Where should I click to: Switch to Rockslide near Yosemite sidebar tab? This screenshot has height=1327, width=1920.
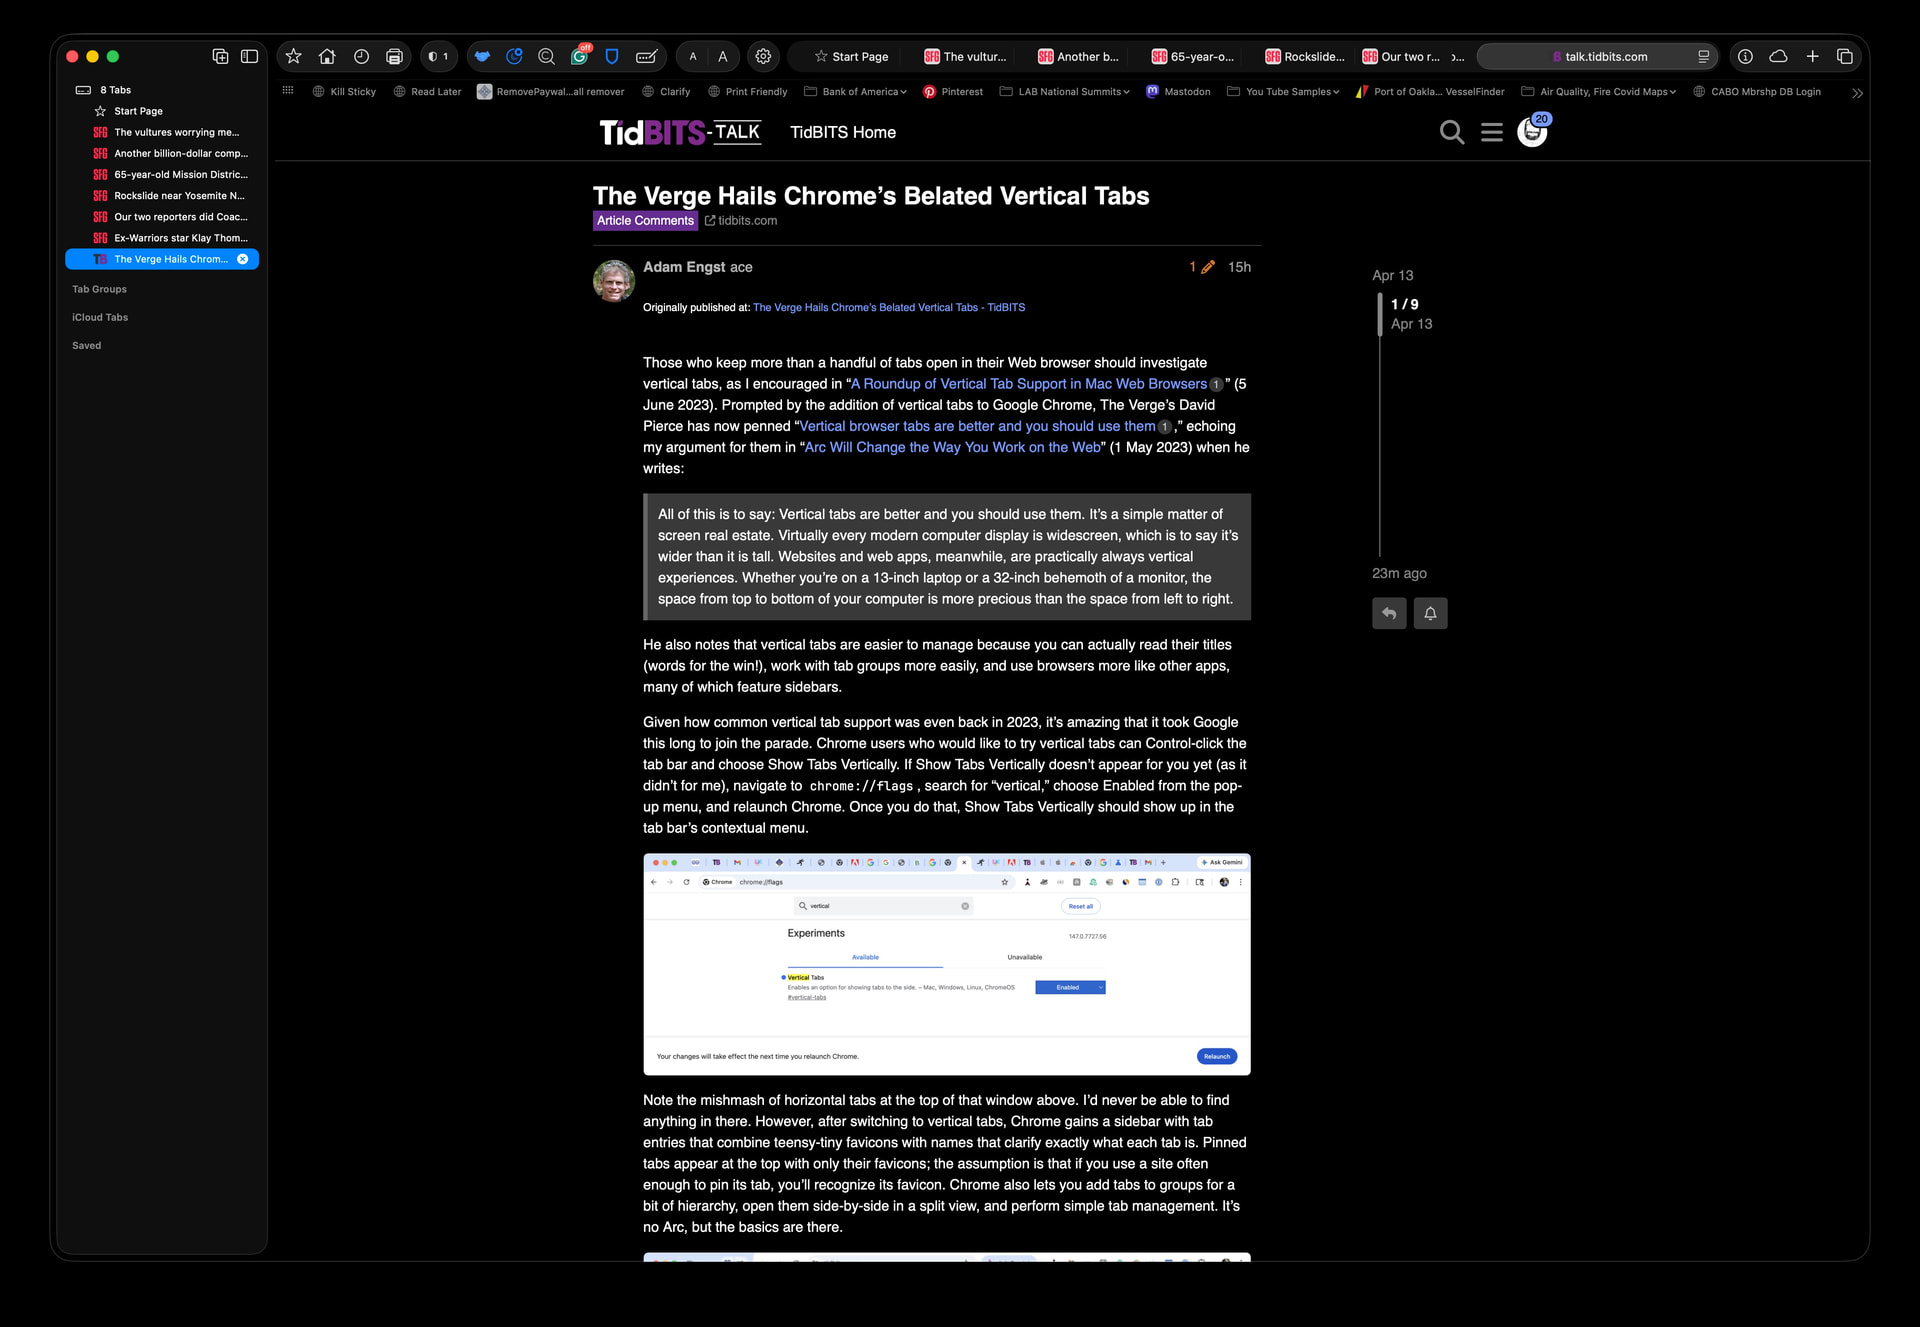tap(178, 196)
